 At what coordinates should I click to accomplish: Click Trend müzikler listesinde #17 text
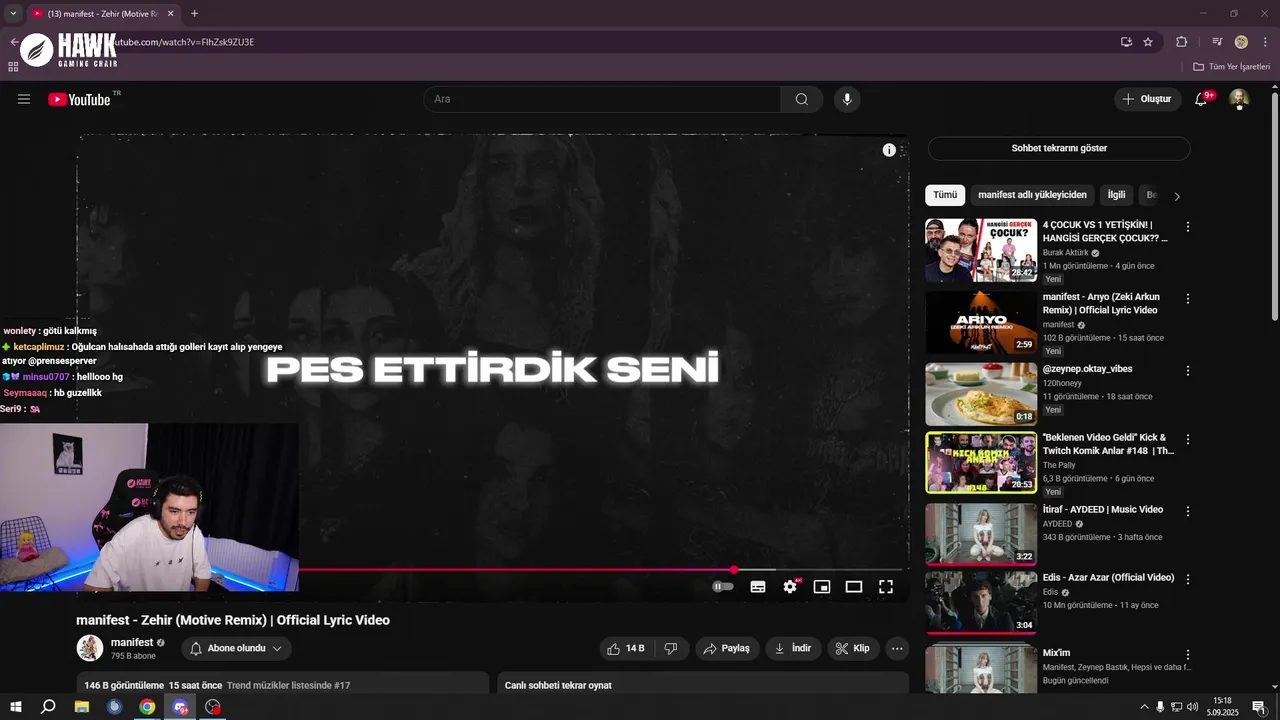click(288, 685)
